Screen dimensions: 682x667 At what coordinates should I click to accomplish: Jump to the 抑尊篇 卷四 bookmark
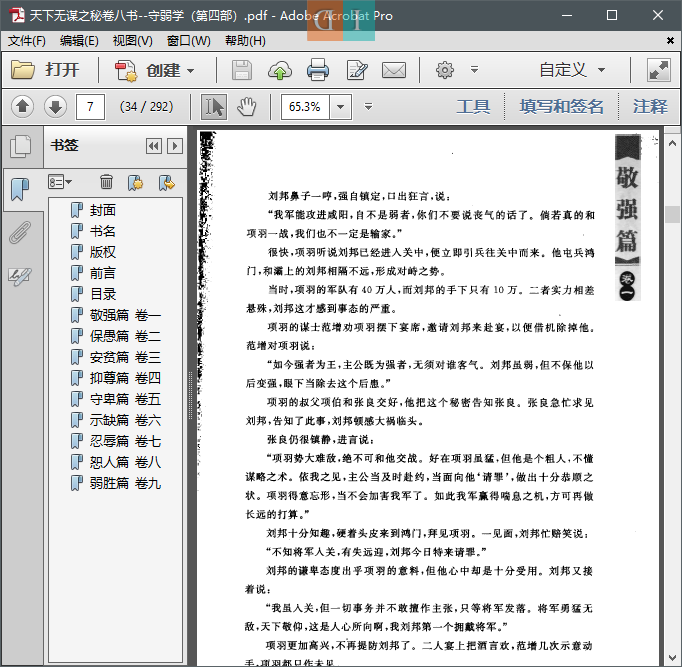coord(125,378)
